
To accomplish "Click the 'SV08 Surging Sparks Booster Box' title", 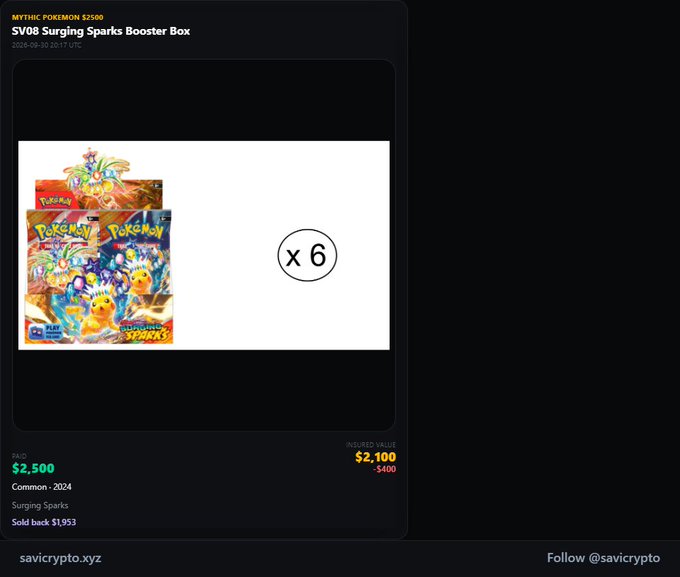I will [x=101, y=31].
